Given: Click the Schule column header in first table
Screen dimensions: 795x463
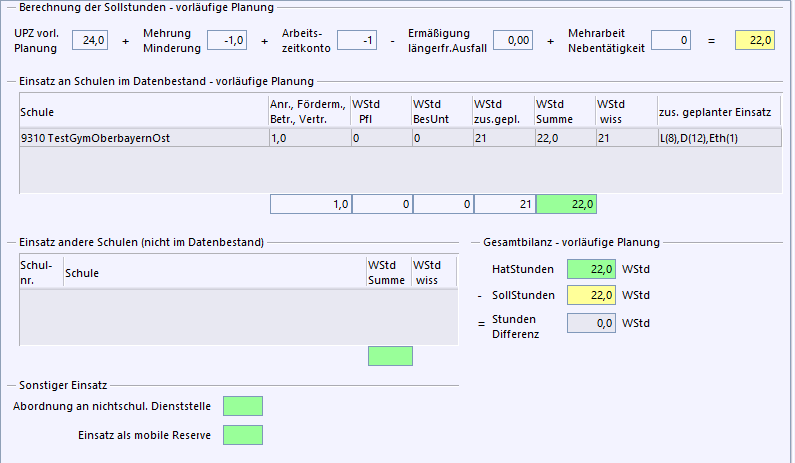Looking at the screenshot, I should [144, 112].
